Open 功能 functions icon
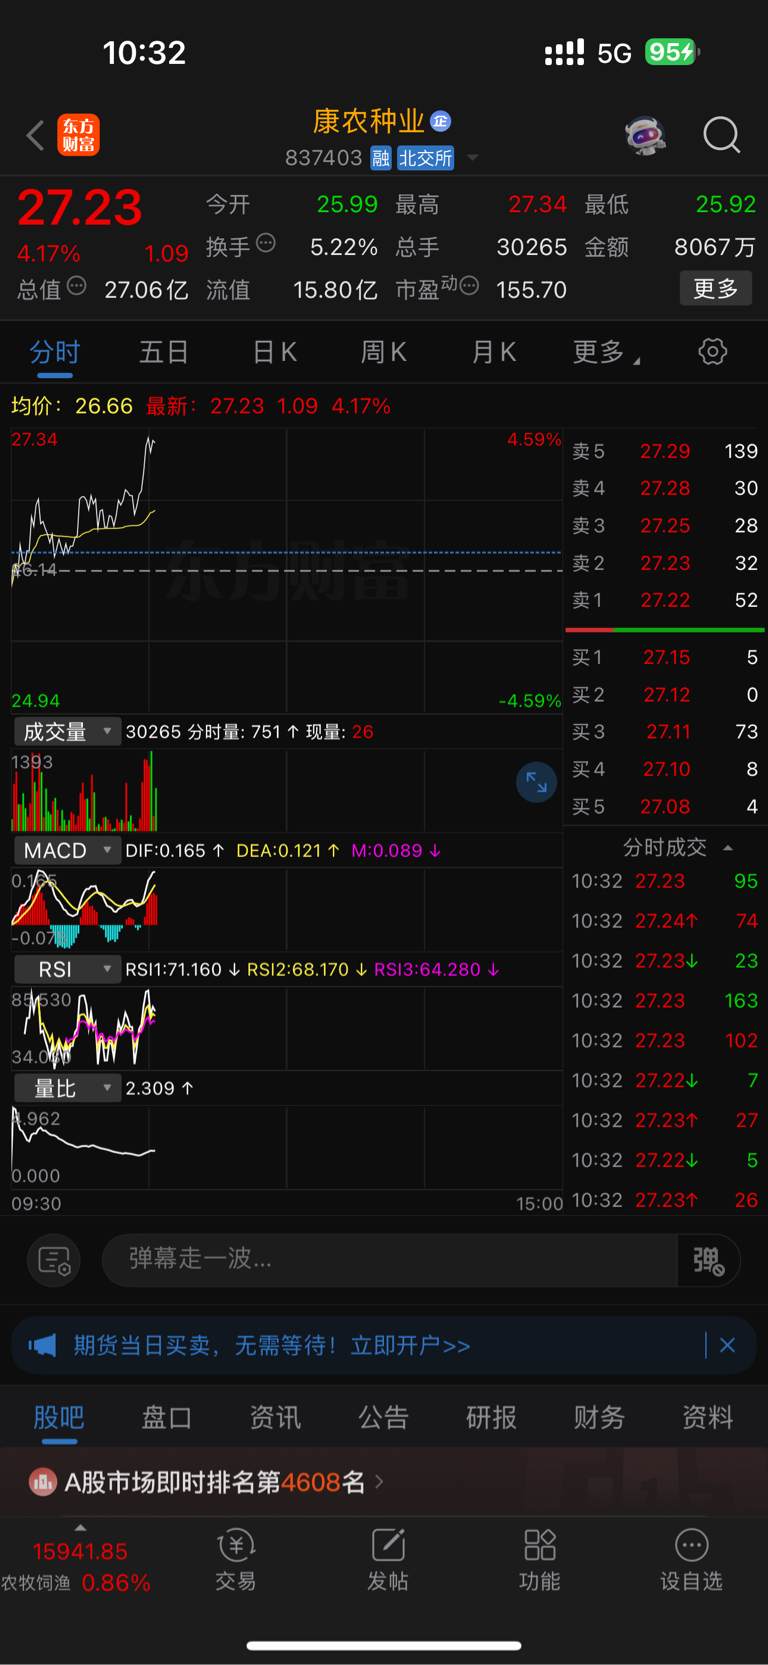 click(x=540, y=1560)
